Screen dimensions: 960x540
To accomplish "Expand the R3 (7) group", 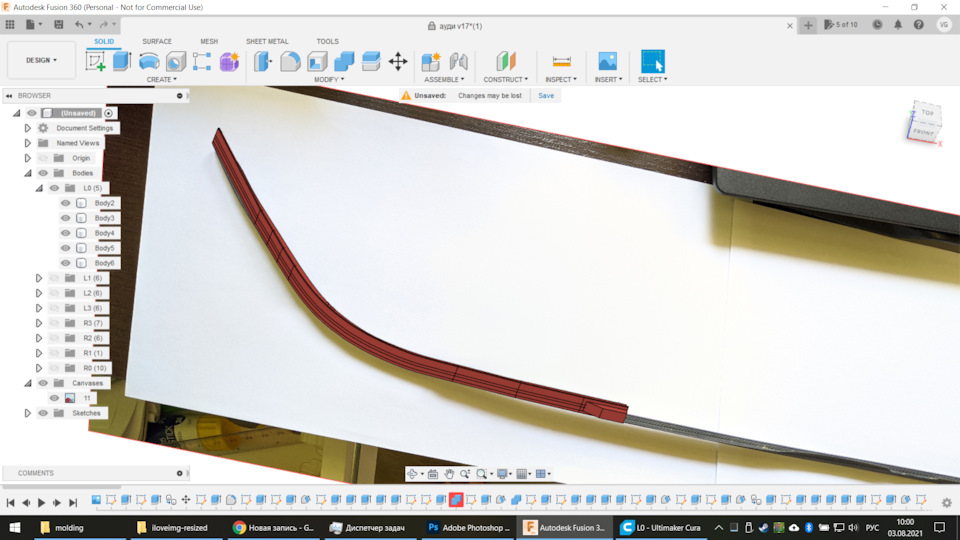I will coord(39,323).
